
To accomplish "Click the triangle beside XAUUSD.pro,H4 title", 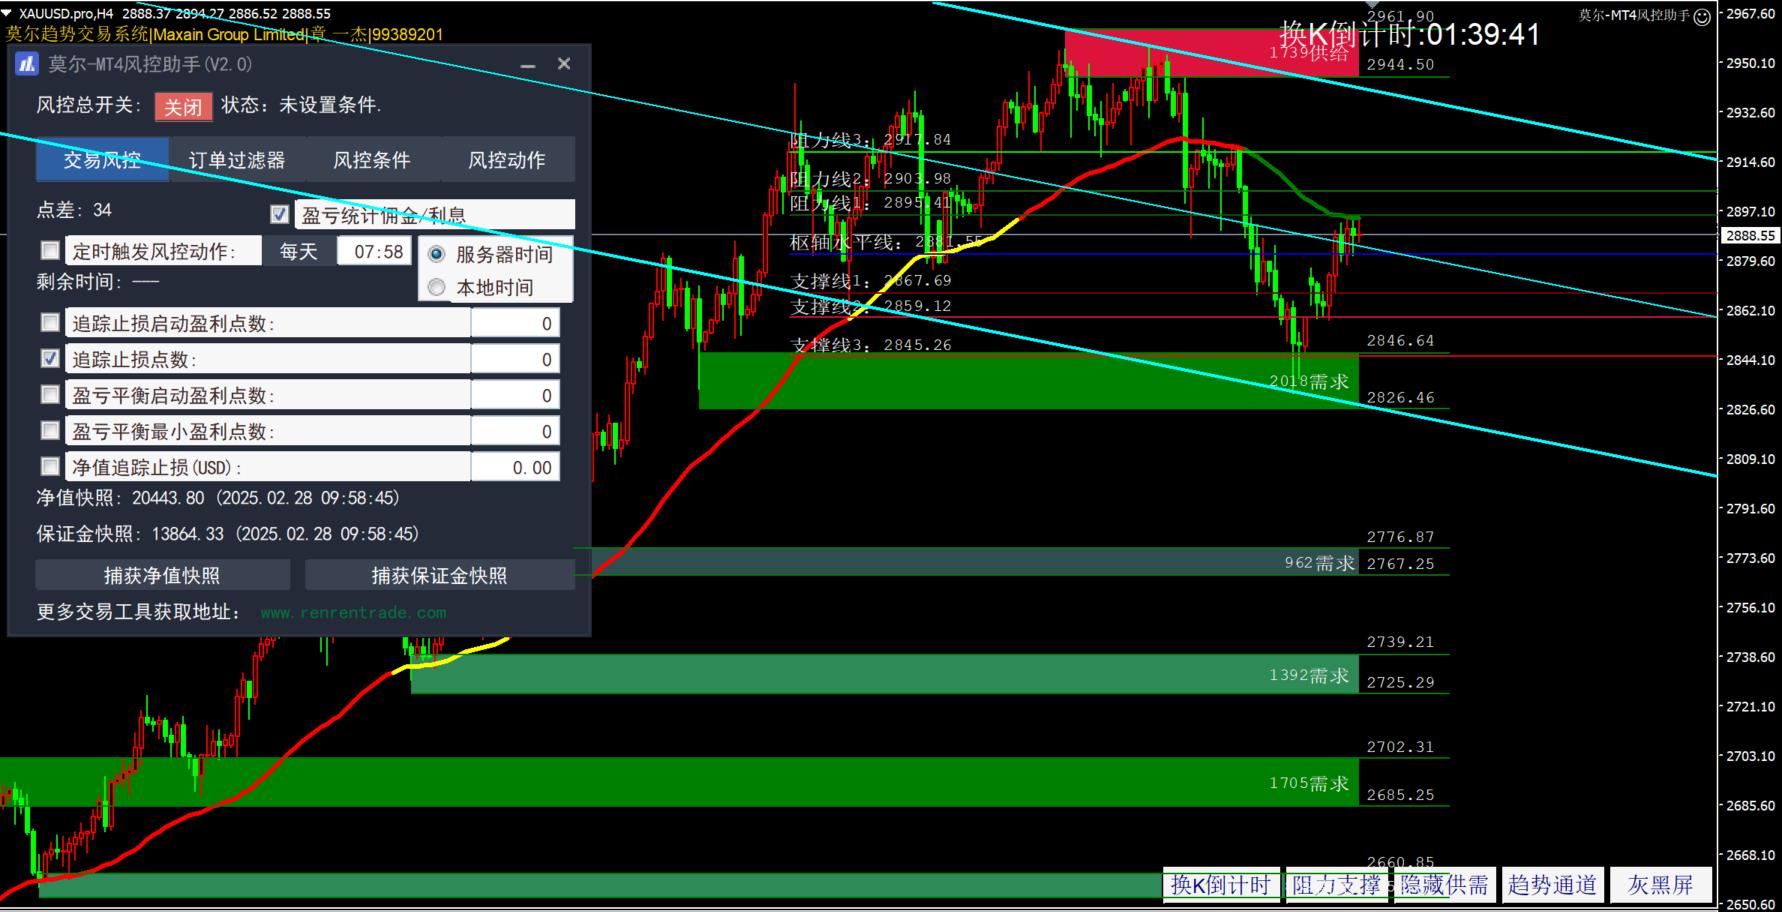I will coord(8,13).
